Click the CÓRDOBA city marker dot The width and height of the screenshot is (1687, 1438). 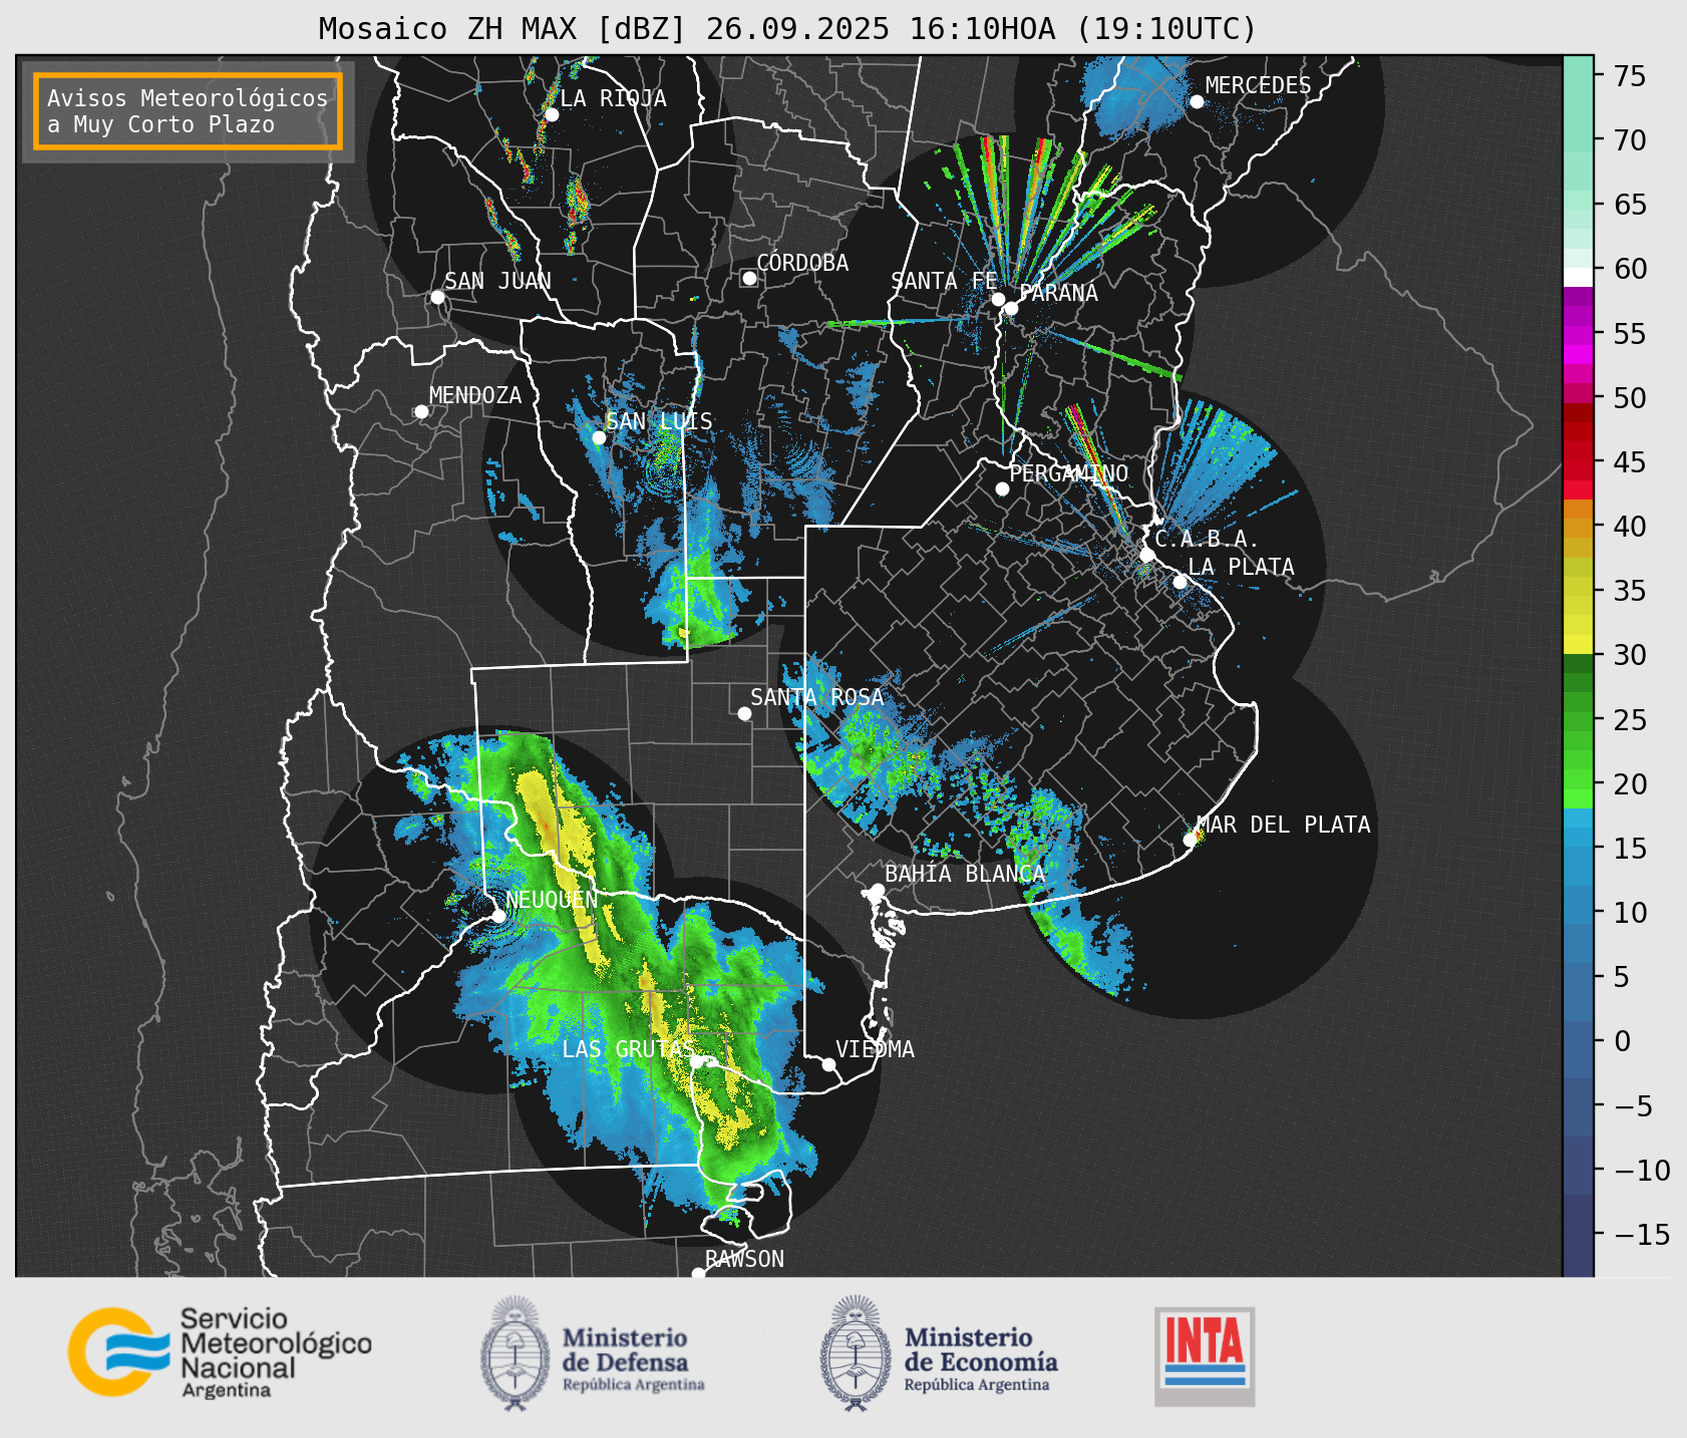749,278
